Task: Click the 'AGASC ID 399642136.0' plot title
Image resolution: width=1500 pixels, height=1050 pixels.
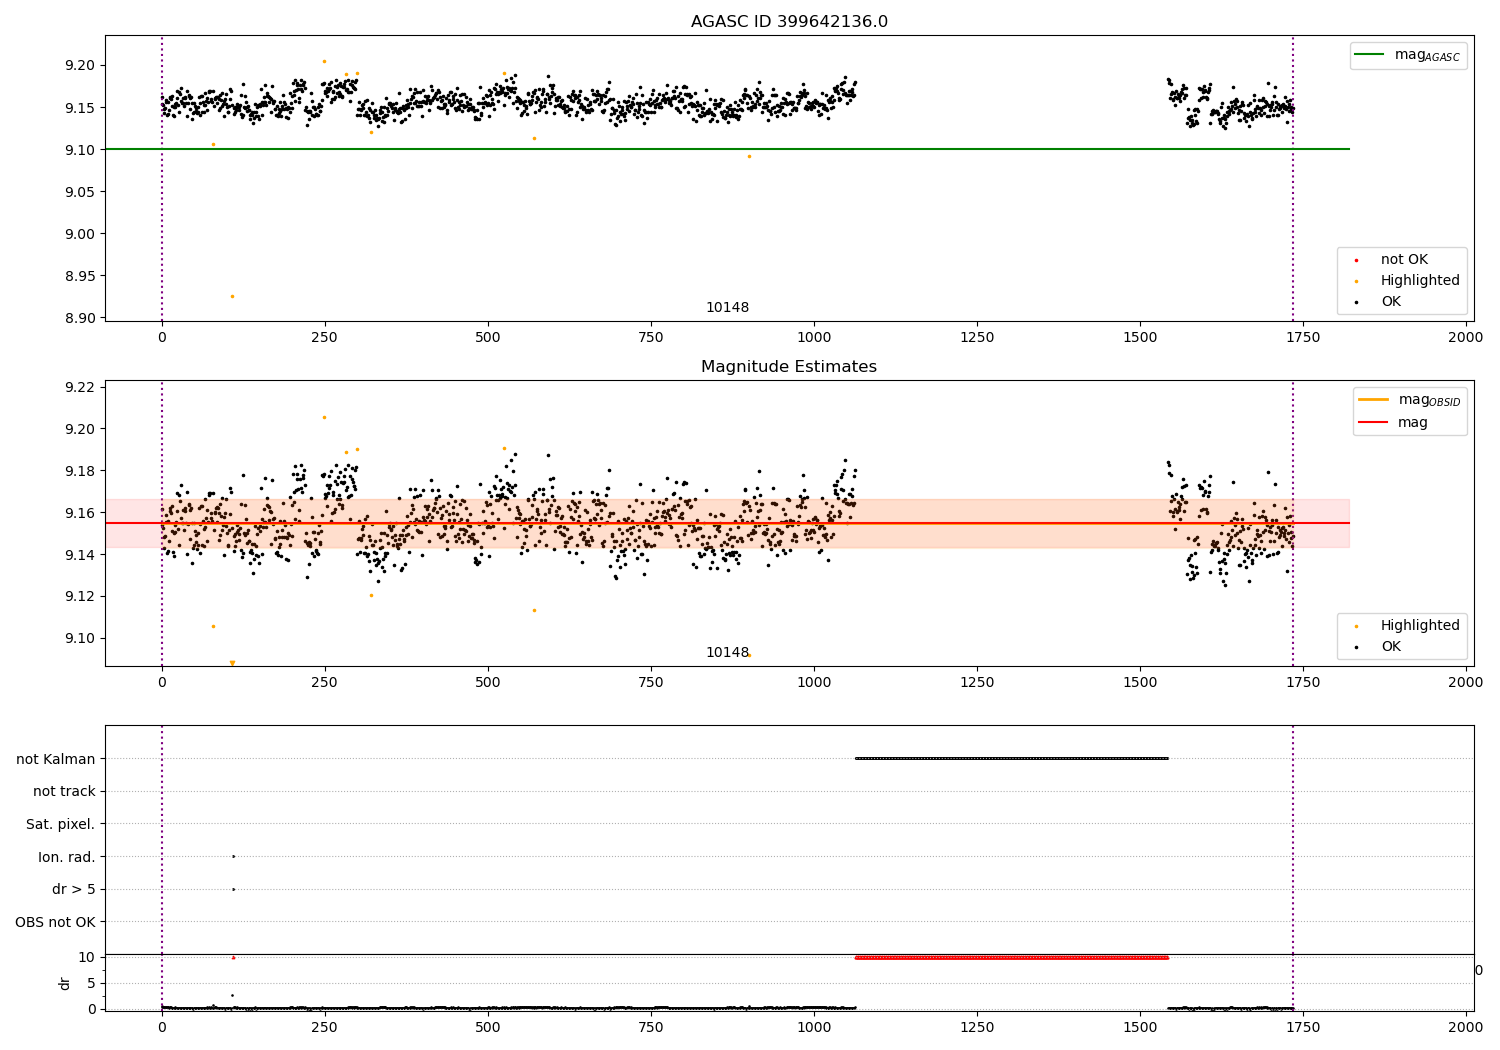Action: pos(789,22)
